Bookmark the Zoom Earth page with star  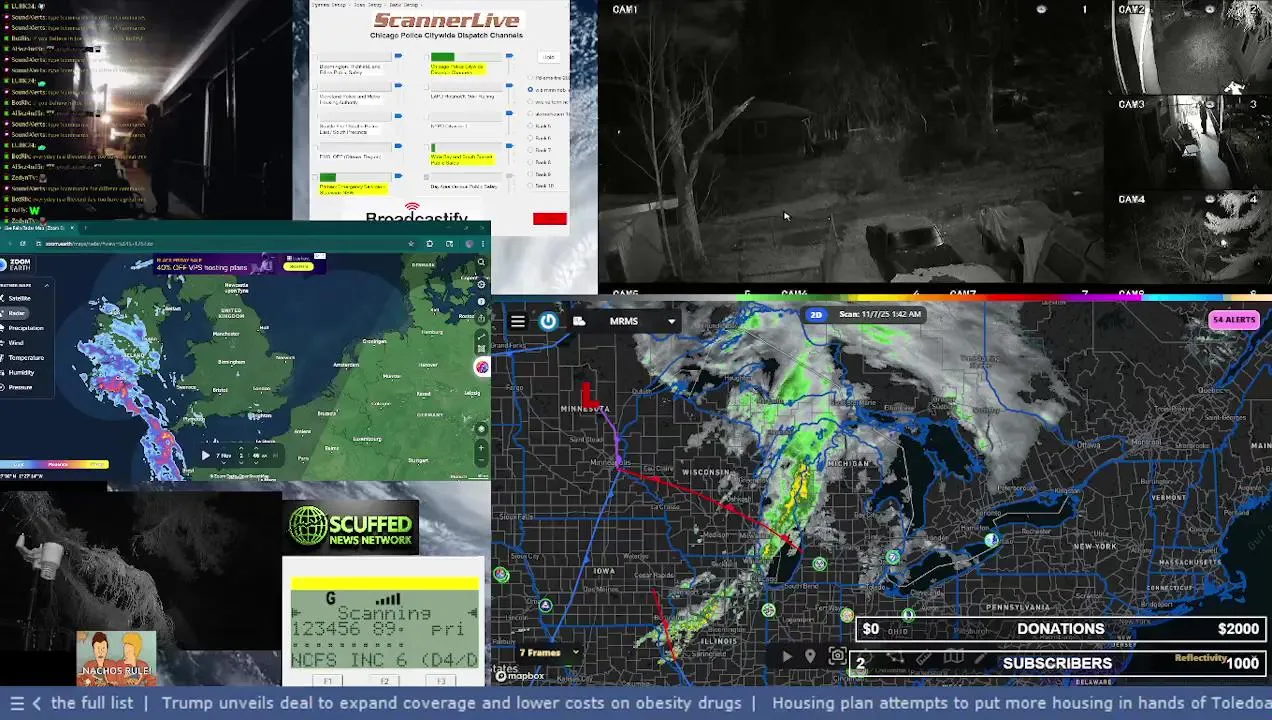[411, 244]
